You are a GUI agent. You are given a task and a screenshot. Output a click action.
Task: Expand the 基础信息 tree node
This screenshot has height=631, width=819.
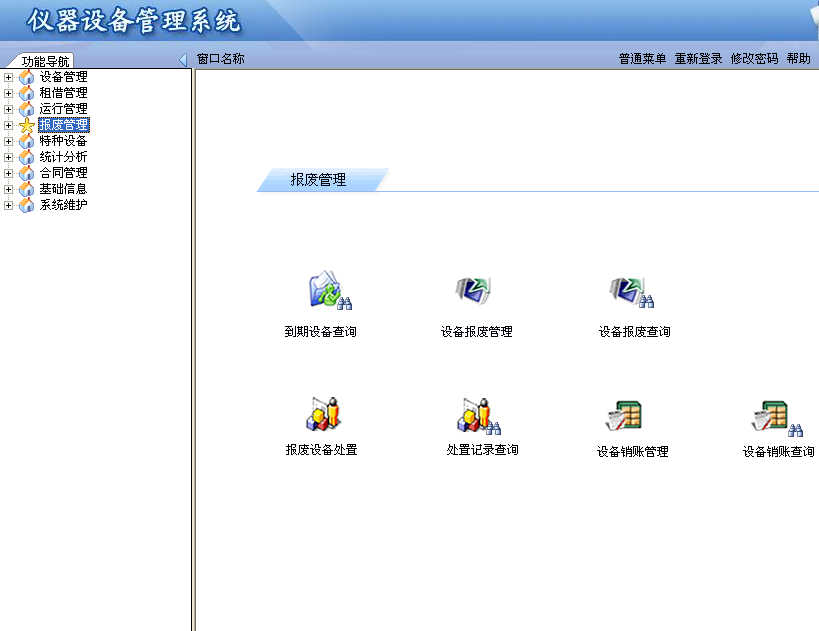[x=8, y=189]
